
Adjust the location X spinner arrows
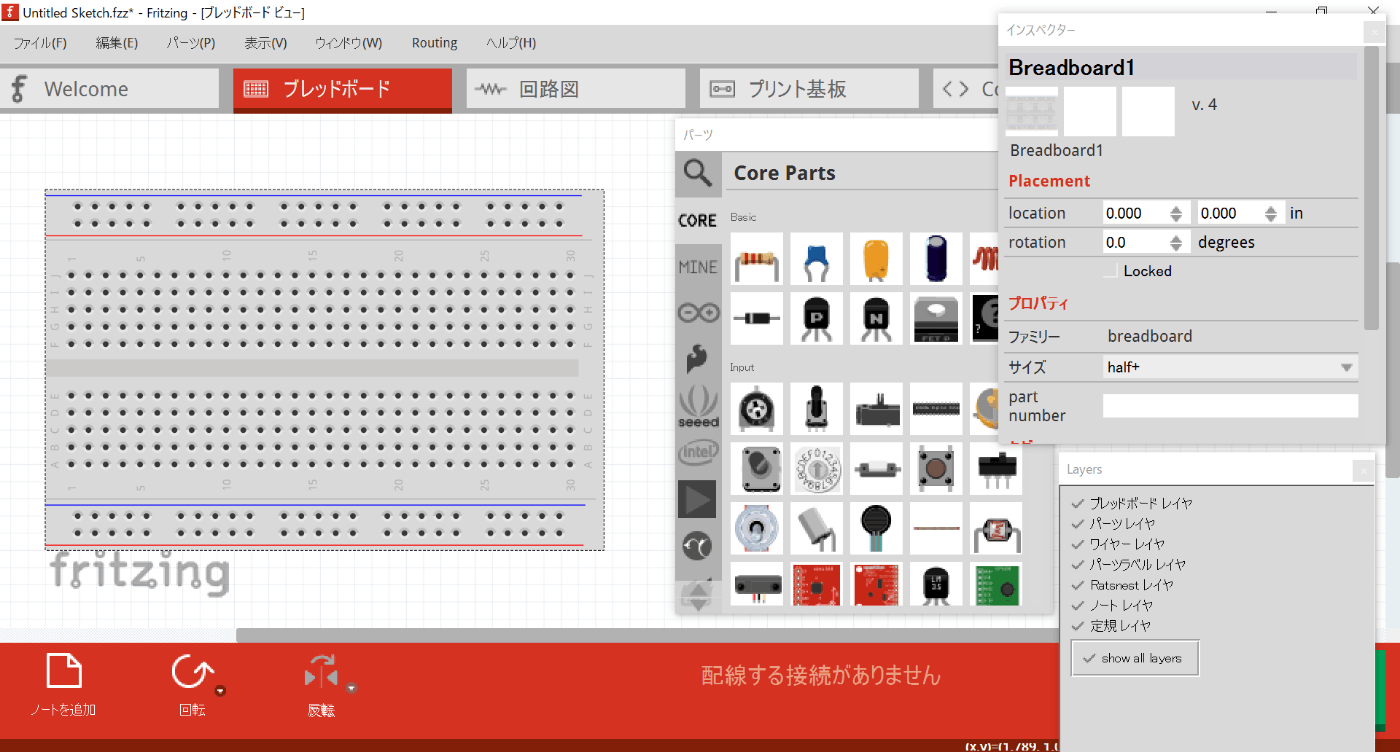point(1176,213)
